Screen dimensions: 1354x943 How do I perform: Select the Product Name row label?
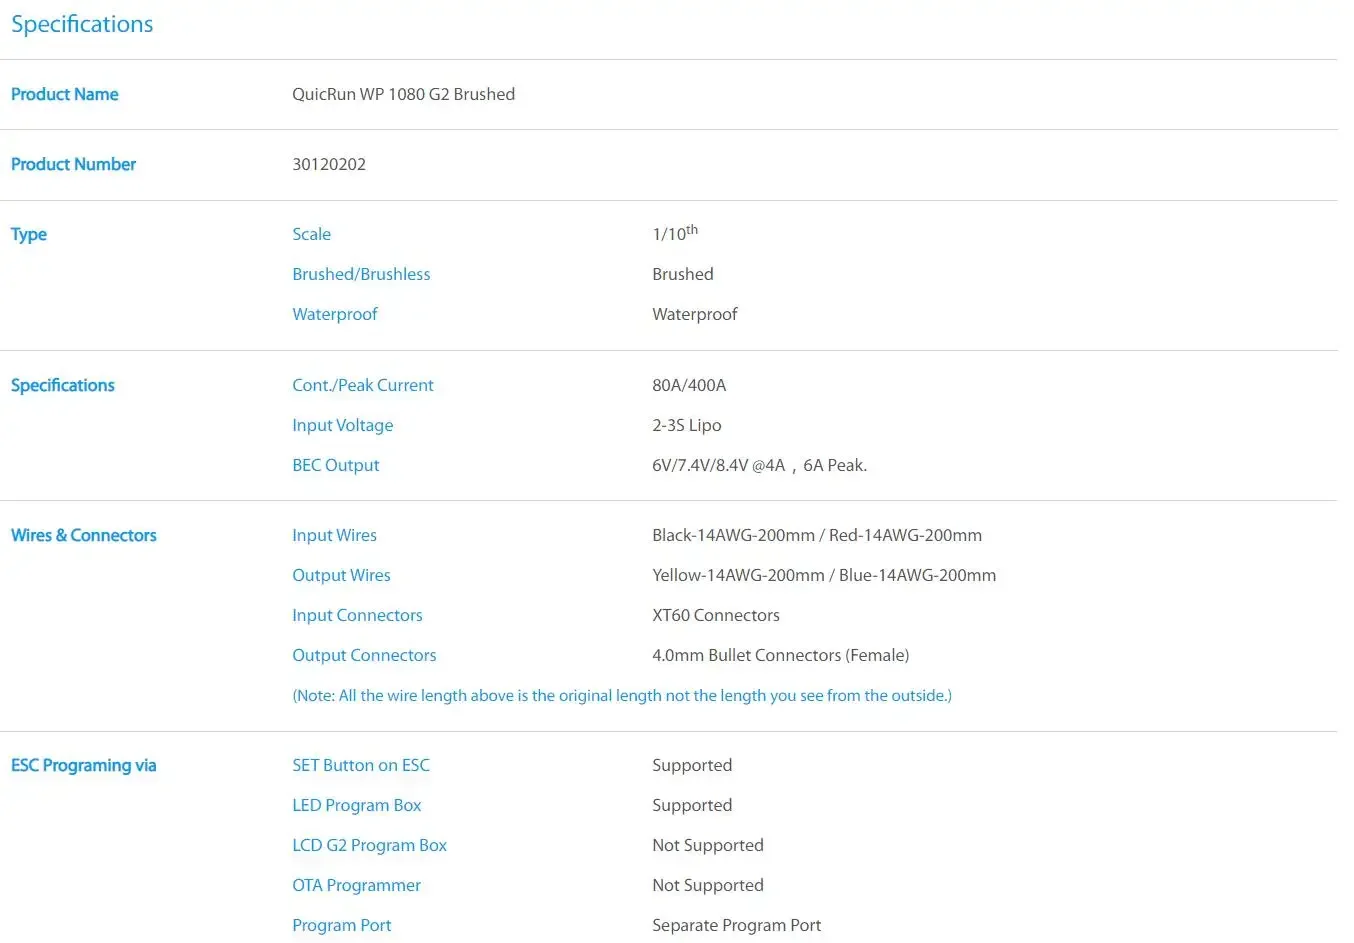click(x=65, y=94)
